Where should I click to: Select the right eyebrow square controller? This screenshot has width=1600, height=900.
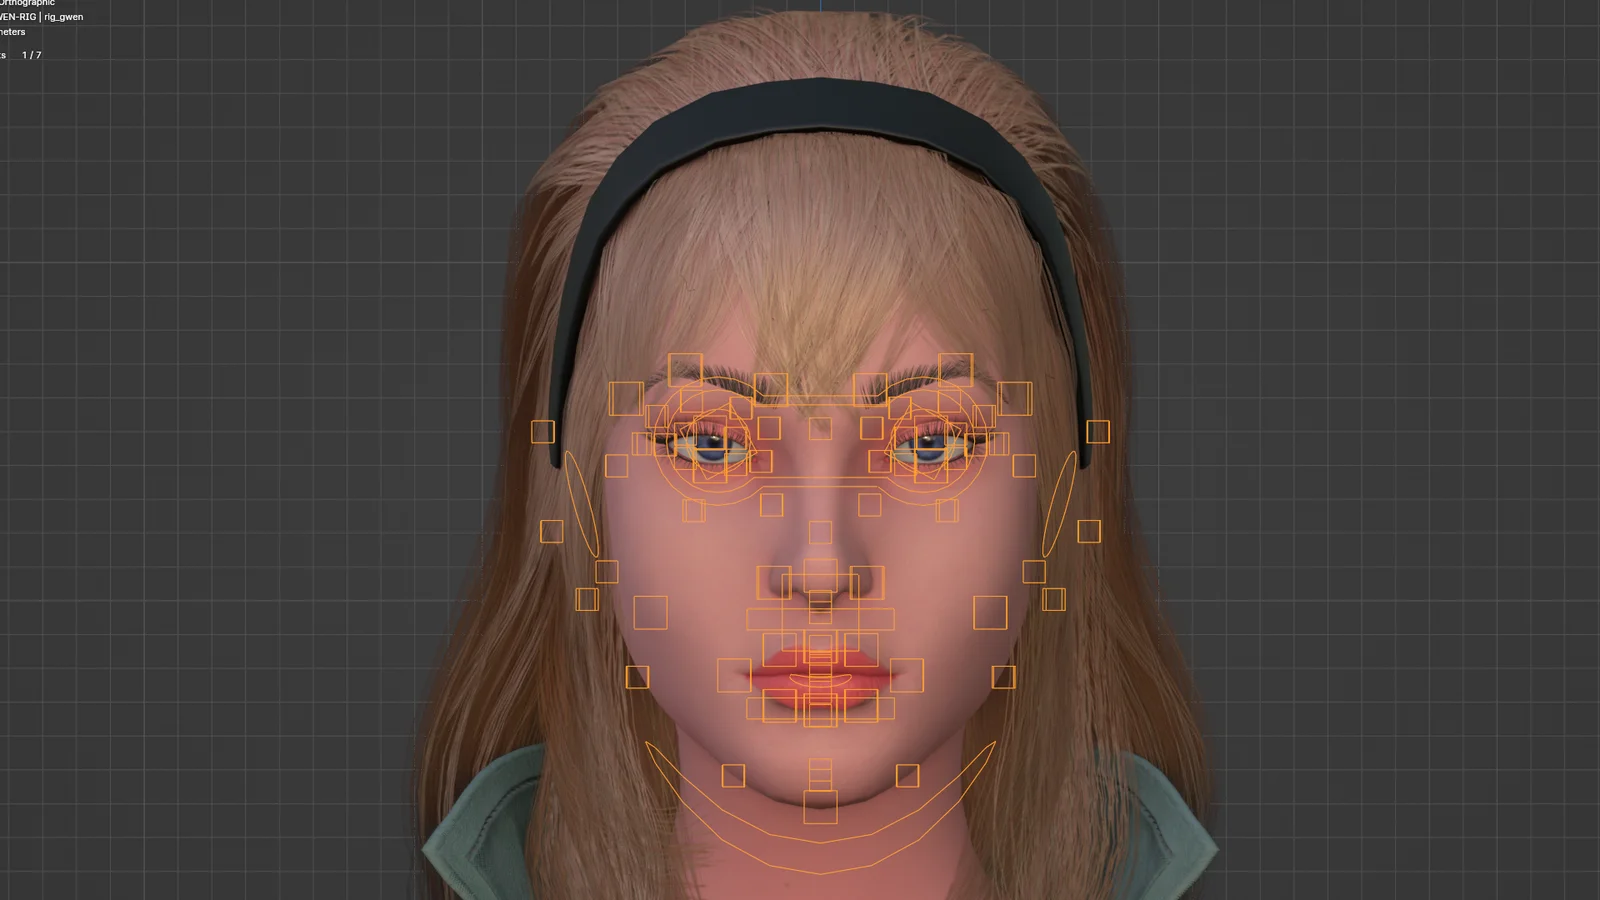pyautogui.click(x=956, y=368)
